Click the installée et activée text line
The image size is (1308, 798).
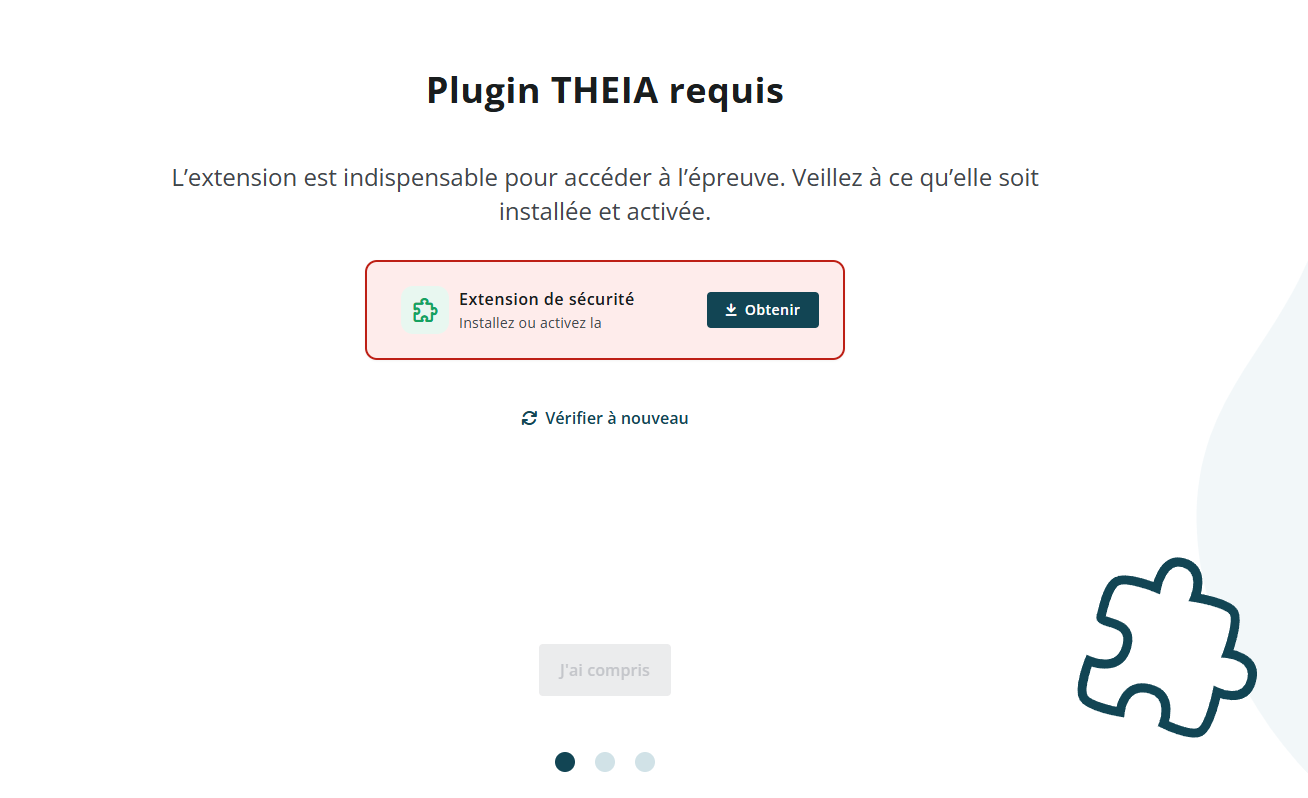point(605,212)
